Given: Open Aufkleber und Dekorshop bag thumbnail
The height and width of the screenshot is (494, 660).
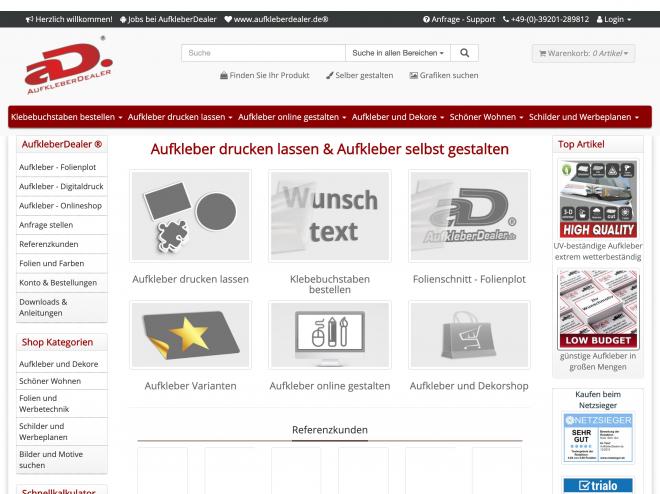Looking at the screenshot, I should (469, 335).
